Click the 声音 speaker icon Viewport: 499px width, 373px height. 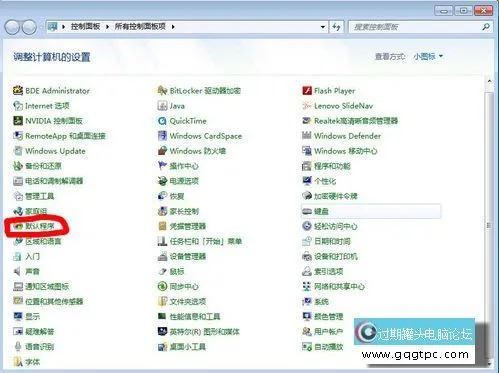(18, 271)
